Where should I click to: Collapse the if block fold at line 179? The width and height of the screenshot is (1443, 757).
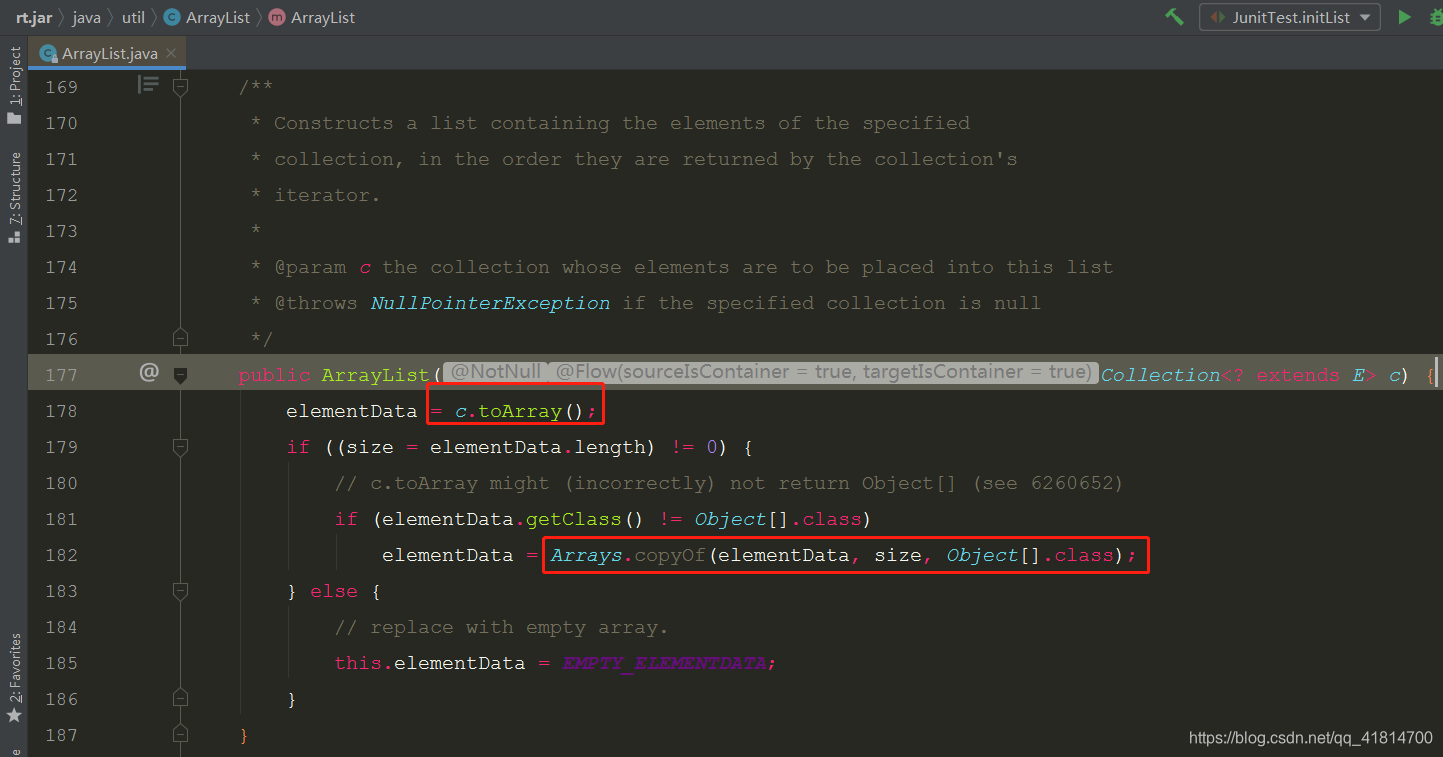[x=180, y=447]
